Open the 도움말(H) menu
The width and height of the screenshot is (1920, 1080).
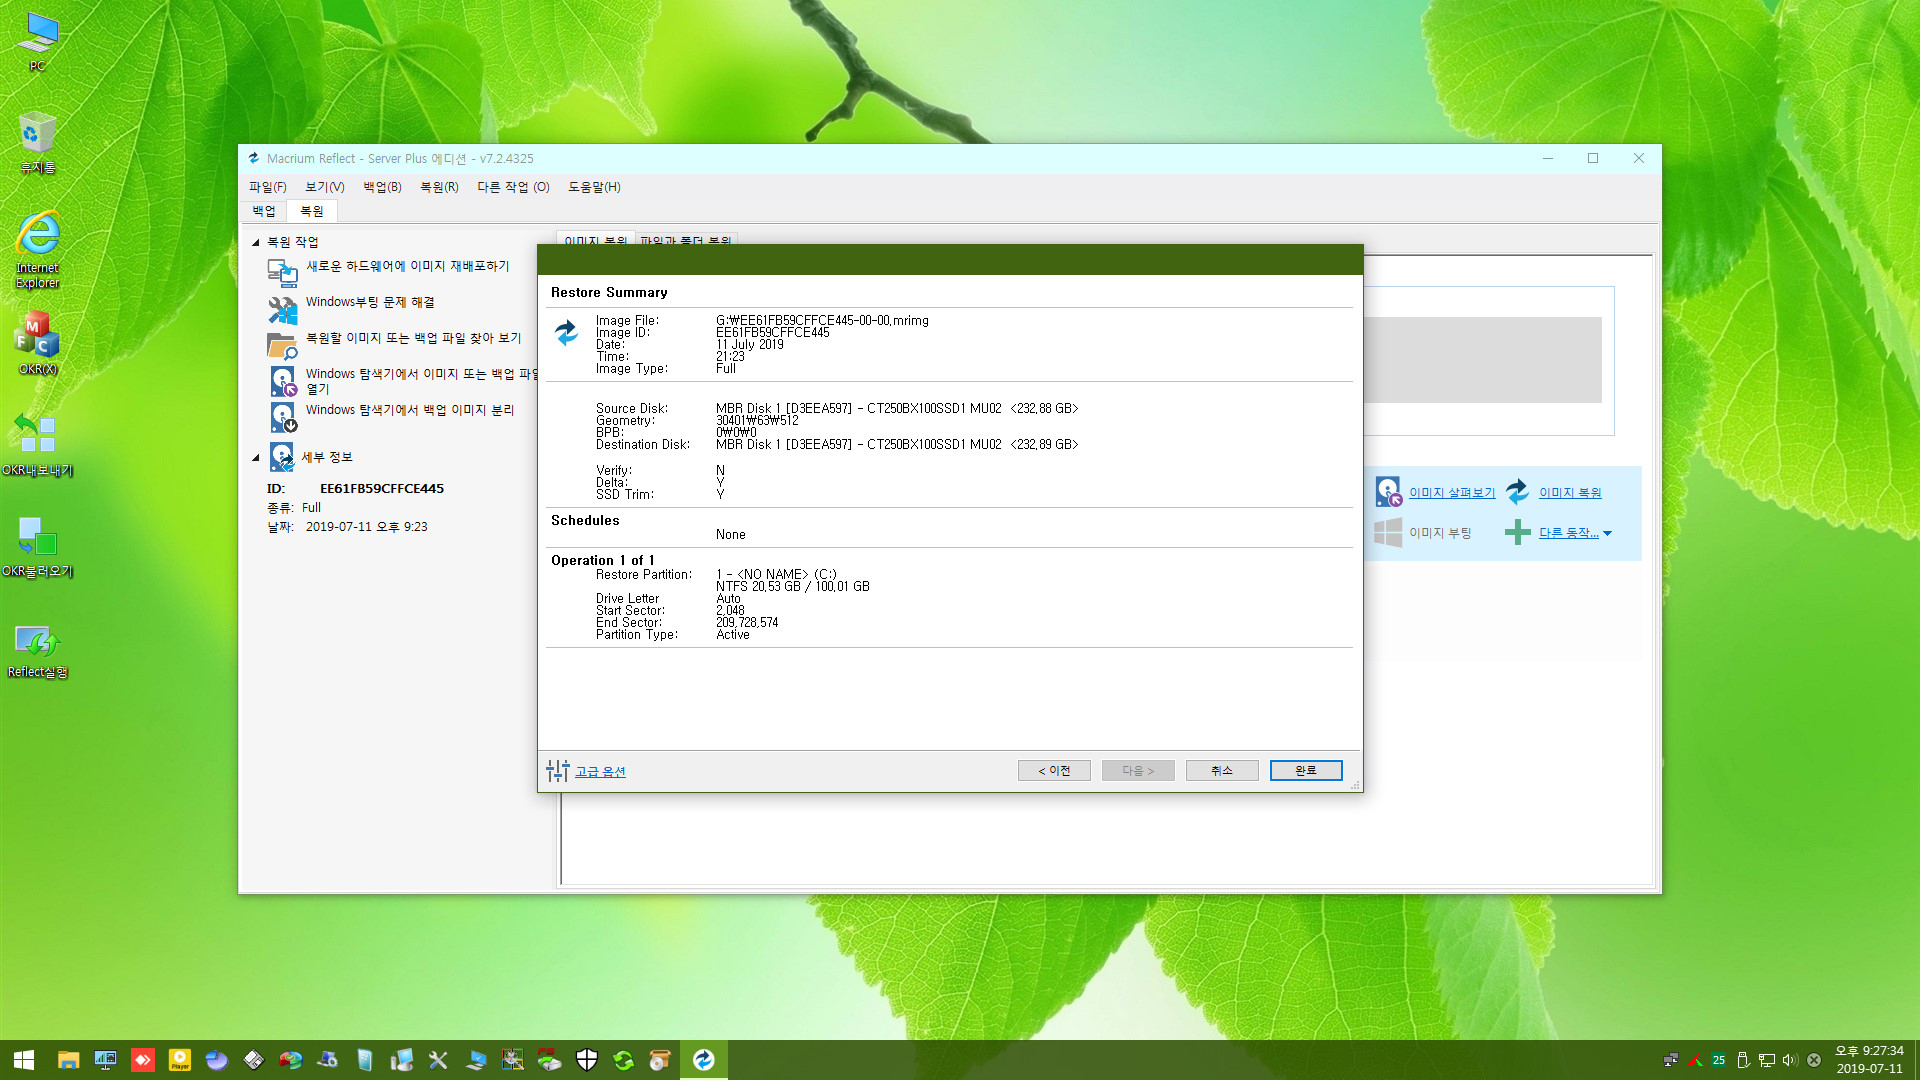[594, 187]
